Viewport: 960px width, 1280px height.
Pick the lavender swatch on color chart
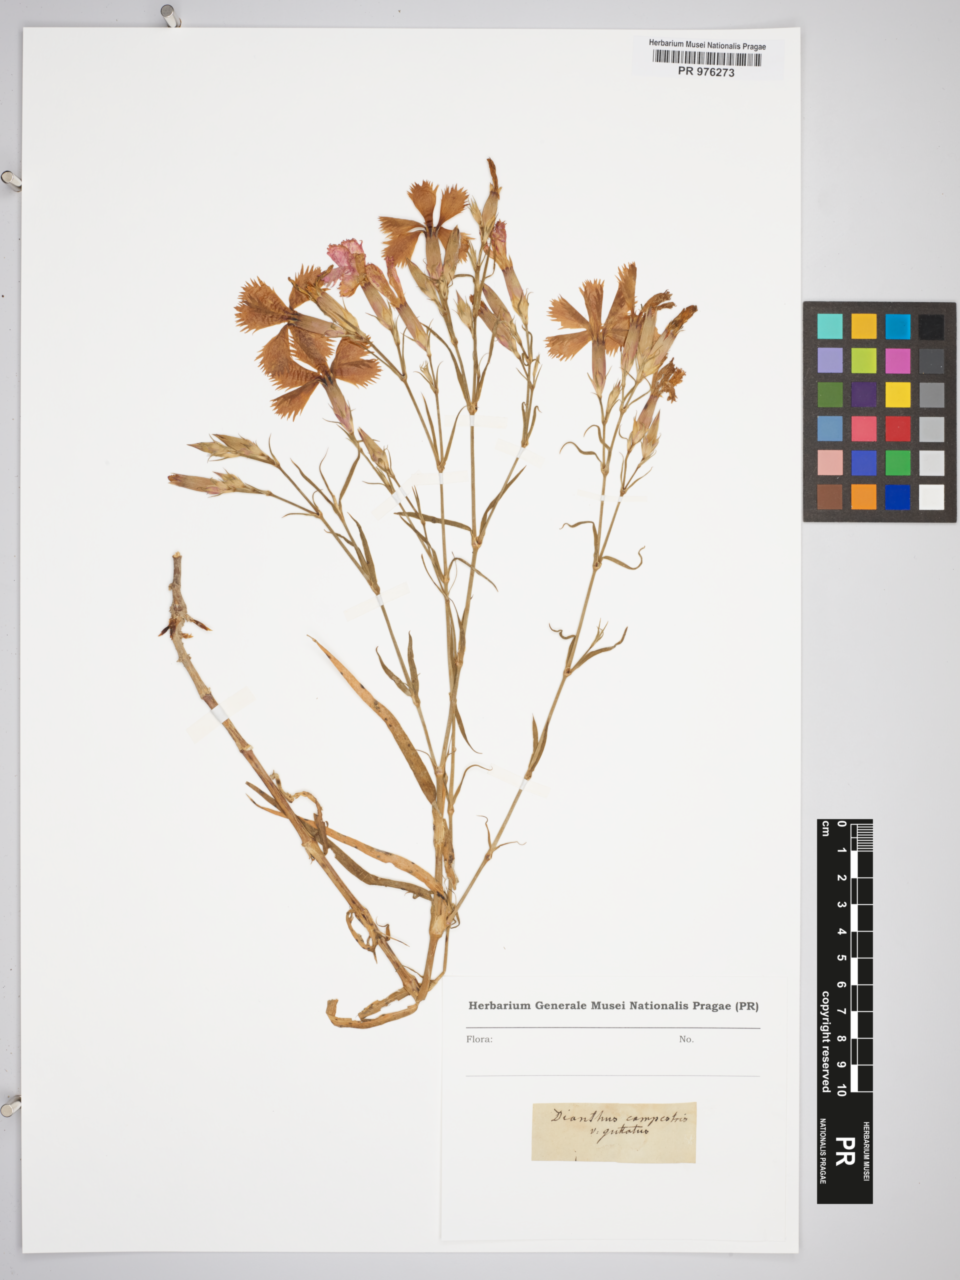tap(830, 360)
